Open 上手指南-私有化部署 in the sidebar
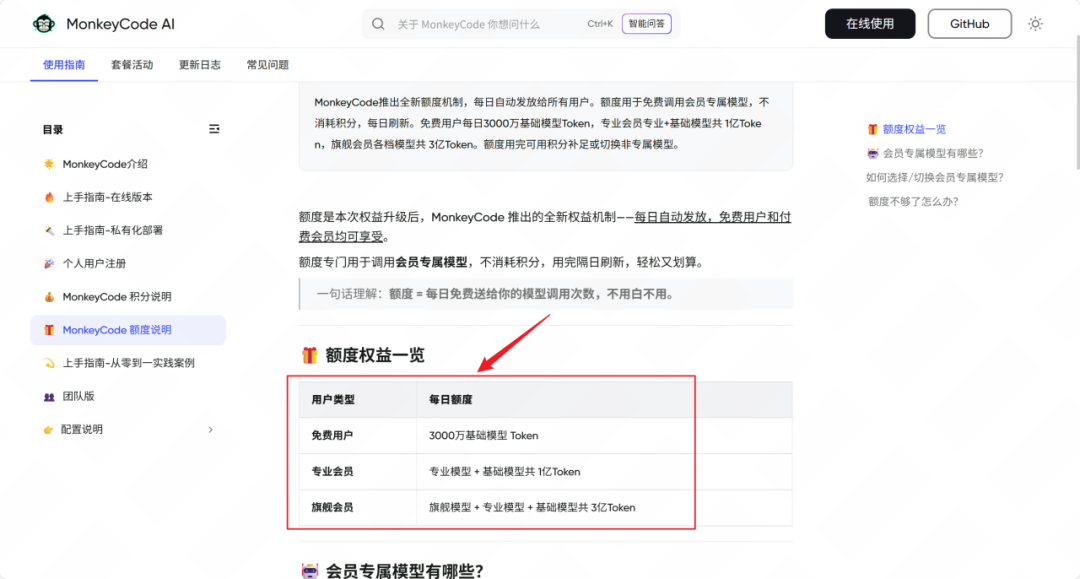The height and width of the screenshot is (579, 1080). (128, 230)
